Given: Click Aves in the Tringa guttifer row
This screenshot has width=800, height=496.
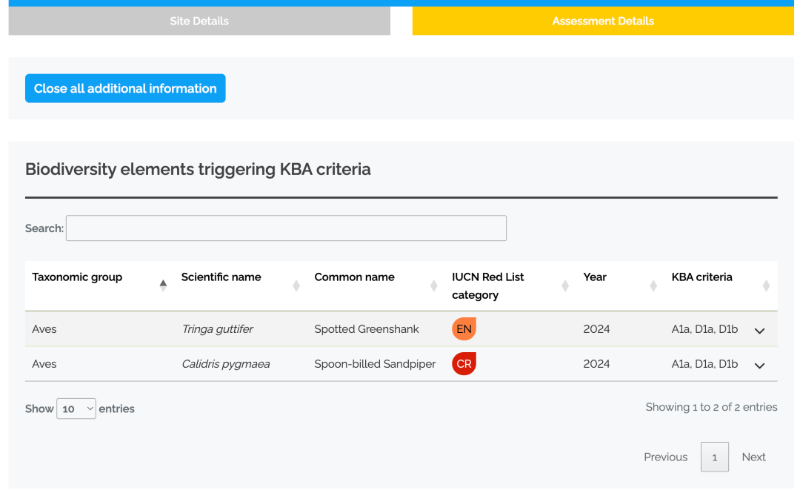Looking at the screenshot, I should coord(44,329).
